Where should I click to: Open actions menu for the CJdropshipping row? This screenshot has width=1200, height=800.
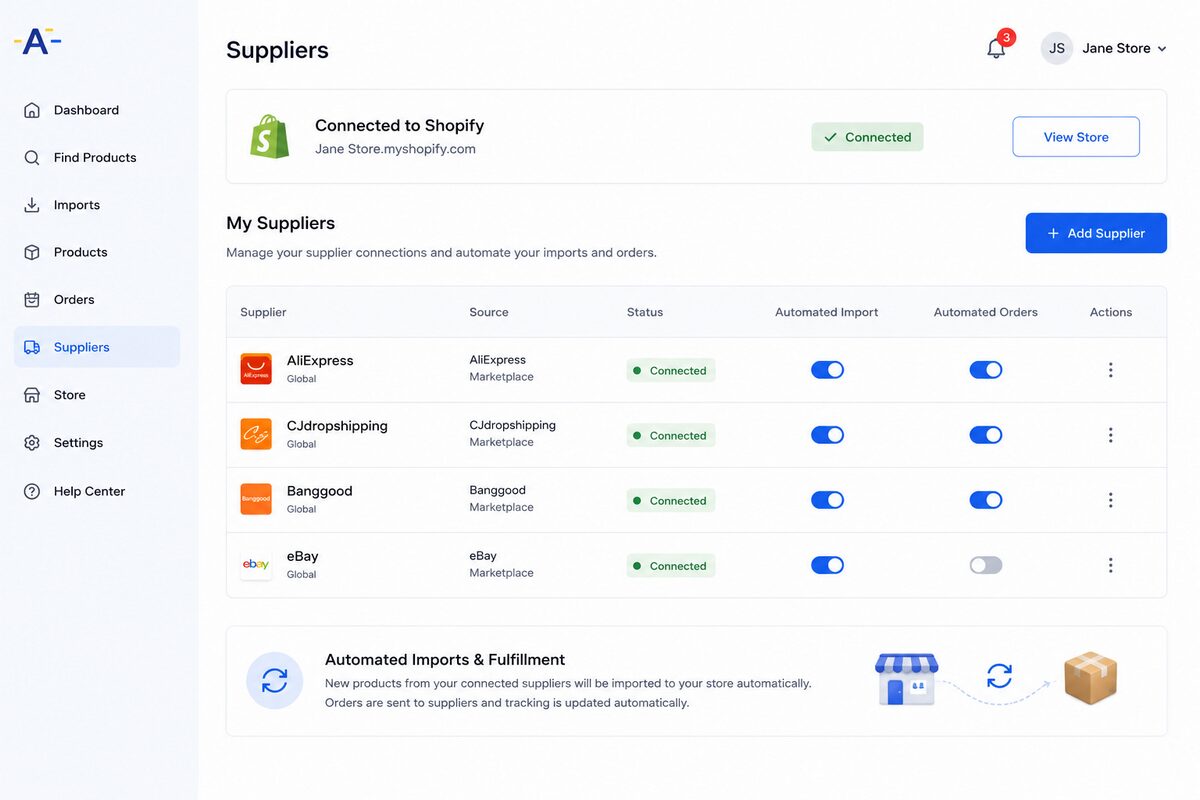(x=1110, y=435)
